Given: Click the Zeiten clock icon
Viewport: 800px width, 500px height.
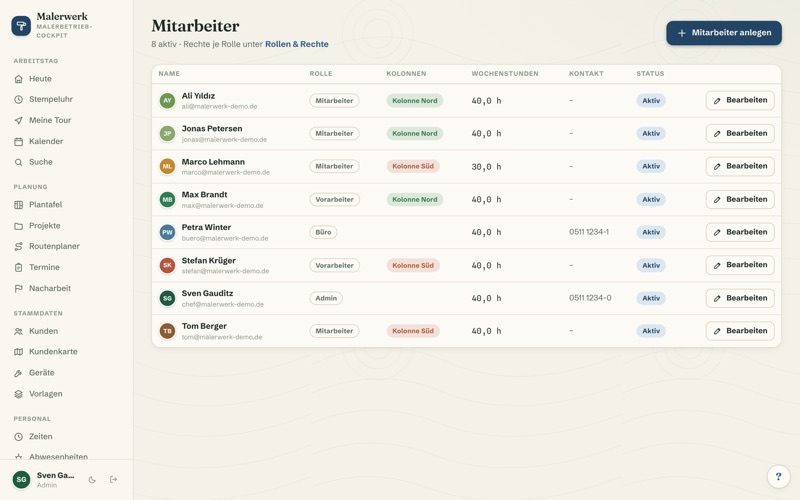Looking at the screenshot, I should pyautogui.click(x=18, y=437).
